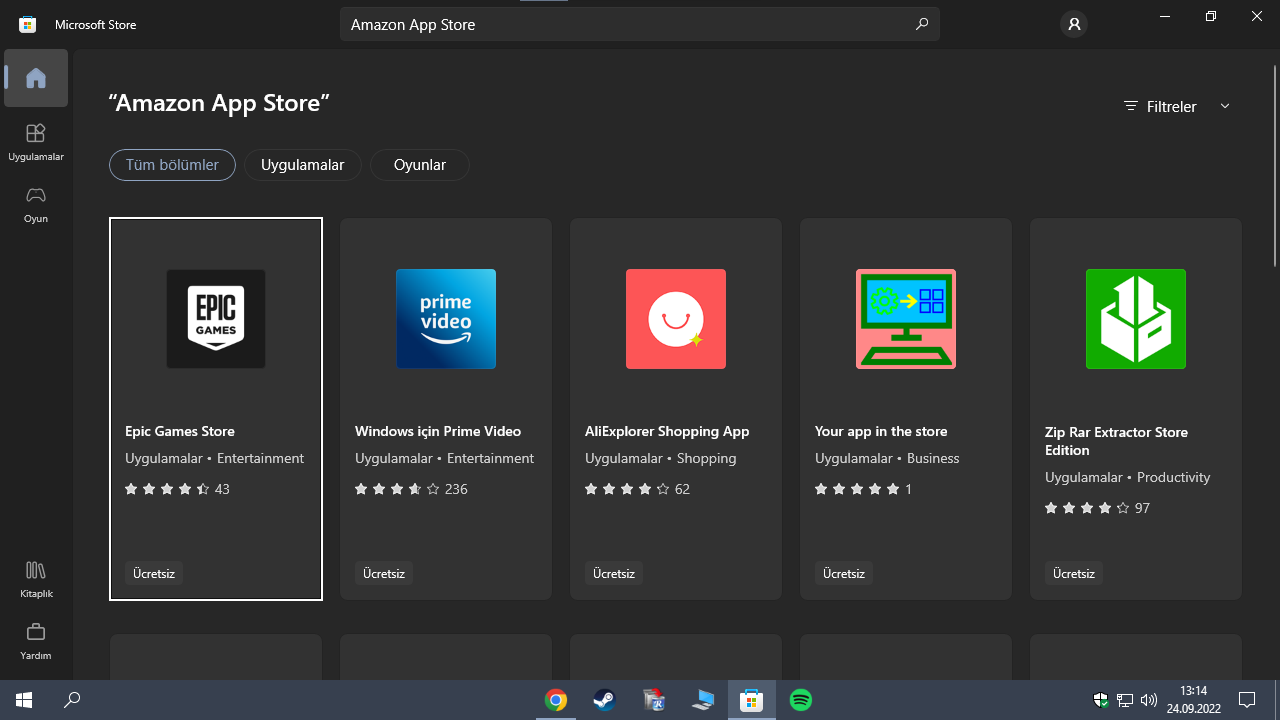Open Windows Security from the system tray

point(1101,700)
